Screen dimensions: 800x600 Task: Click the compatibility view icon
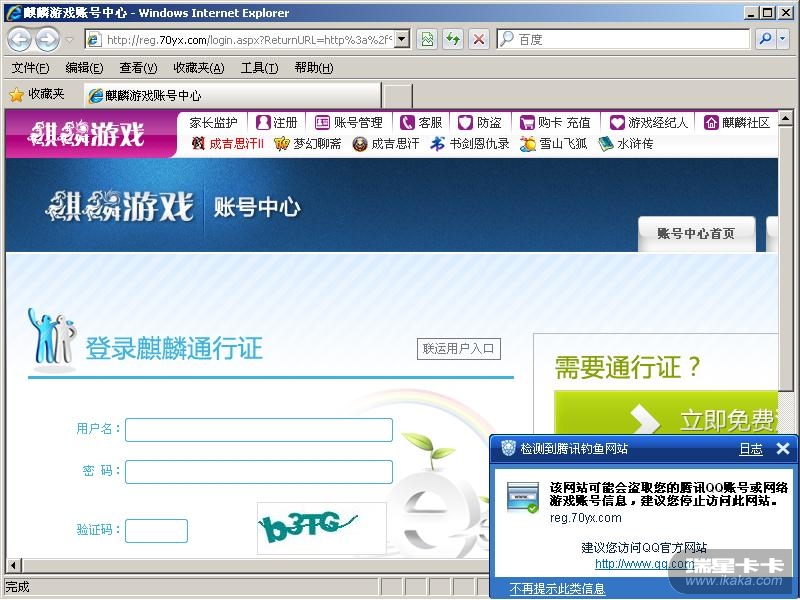click(x=428, y=39)
